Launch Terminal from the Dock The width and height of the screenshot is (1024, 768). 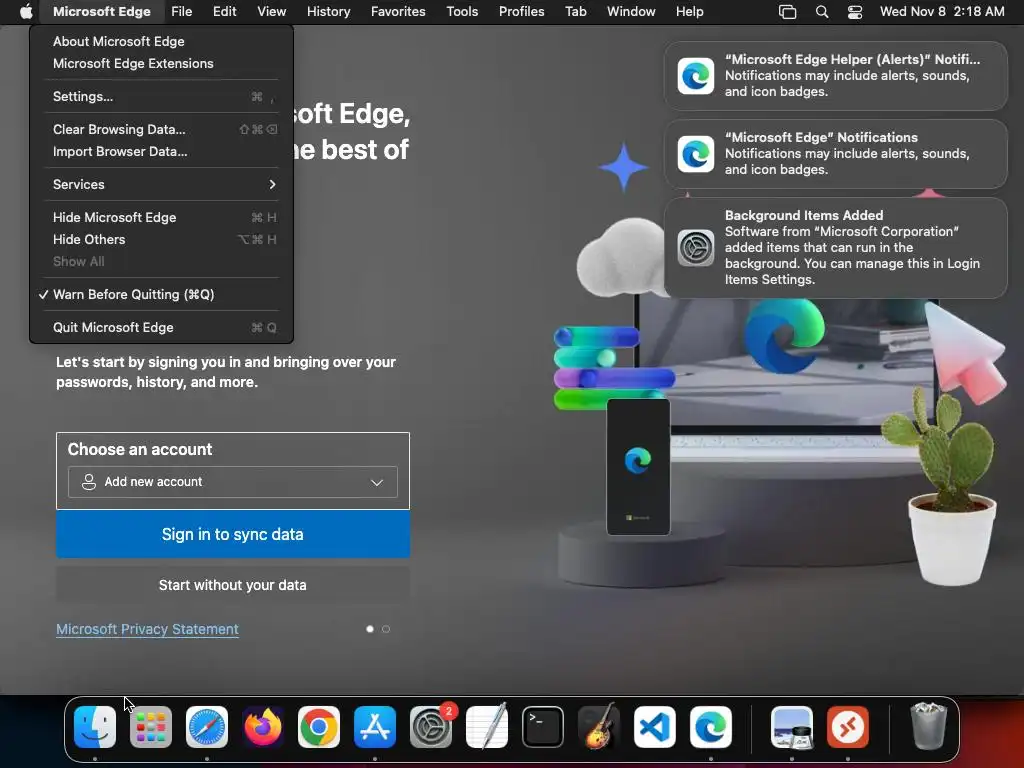[x=543, y=727]
